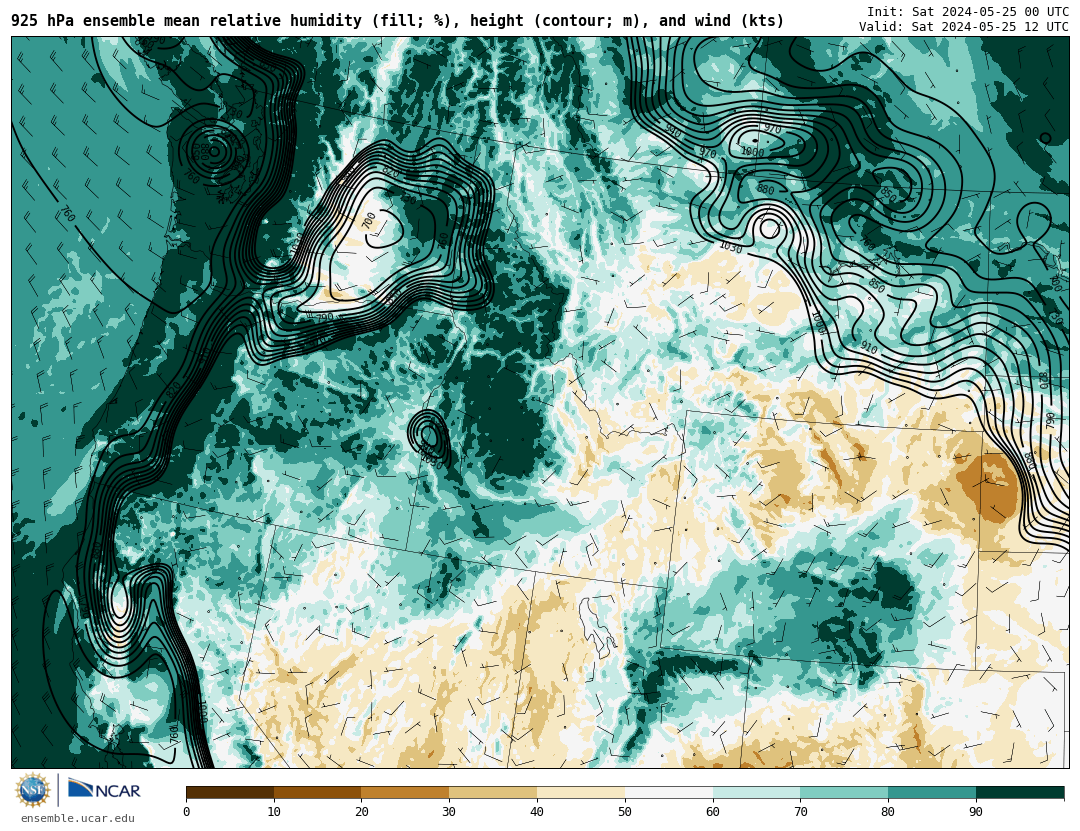
Task: Click the "910" height contour label
Action: coord(869,349)
